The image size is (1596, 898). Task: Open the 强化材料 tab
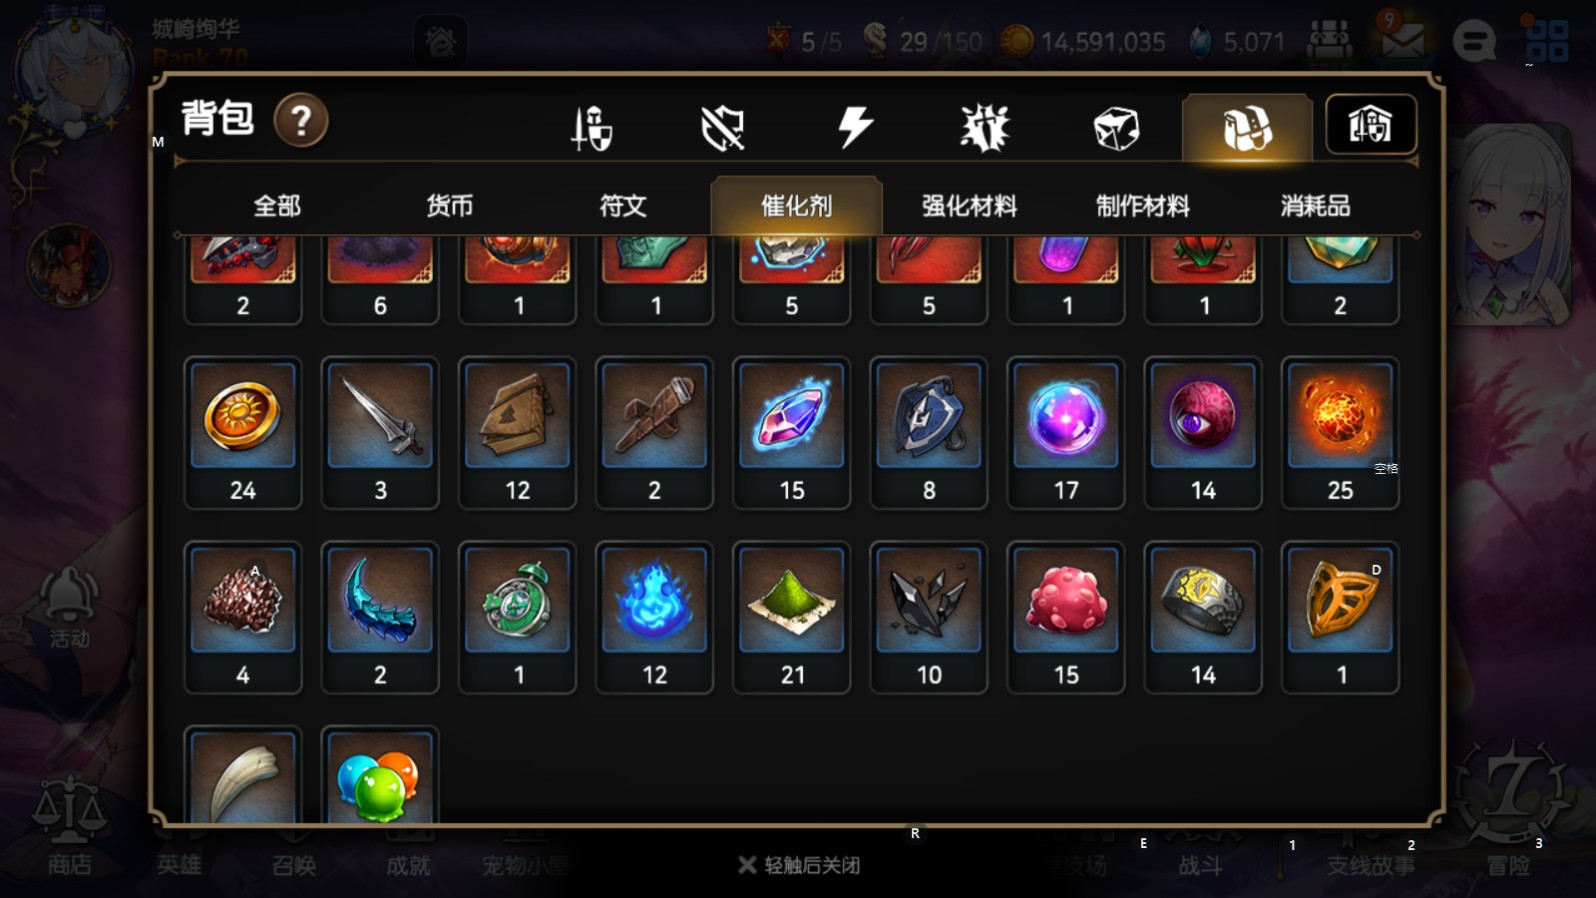969,206
